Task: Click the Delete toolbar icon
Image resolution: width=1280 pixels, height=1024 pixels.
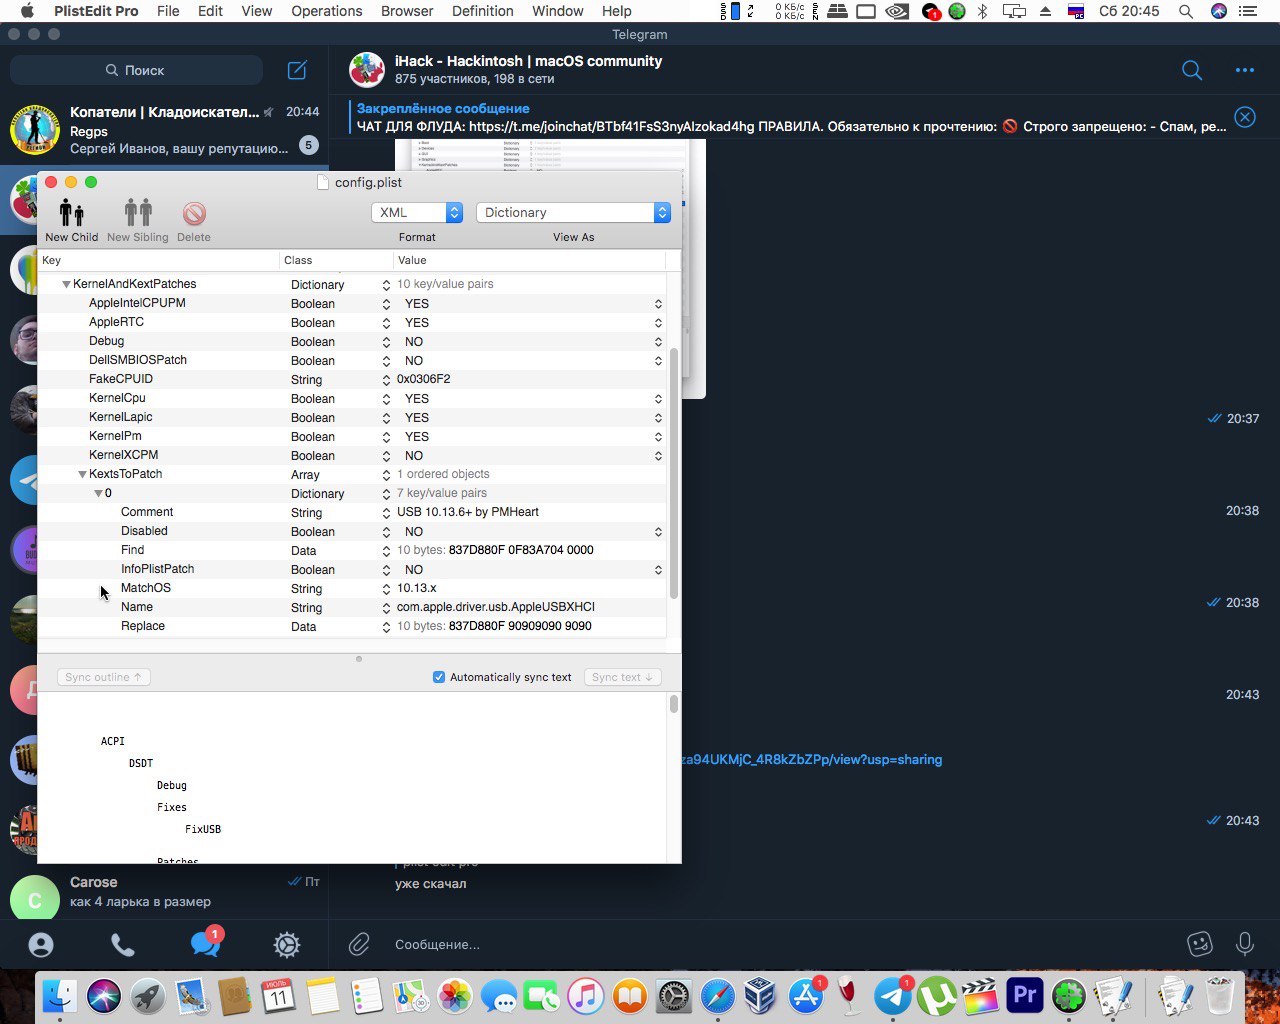Action: pyautogui.click(x=194, y=214)
